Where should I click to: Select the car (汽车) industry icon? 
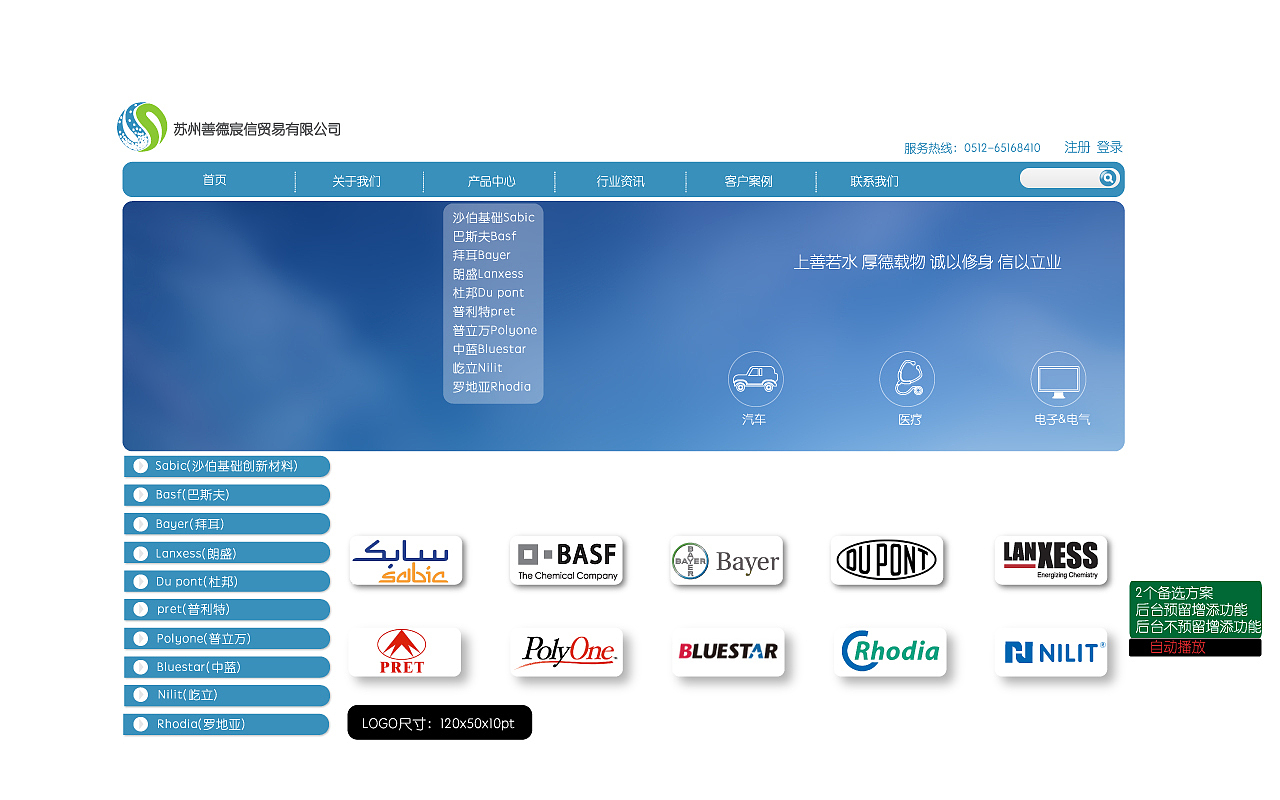click(x=755, y=379)
